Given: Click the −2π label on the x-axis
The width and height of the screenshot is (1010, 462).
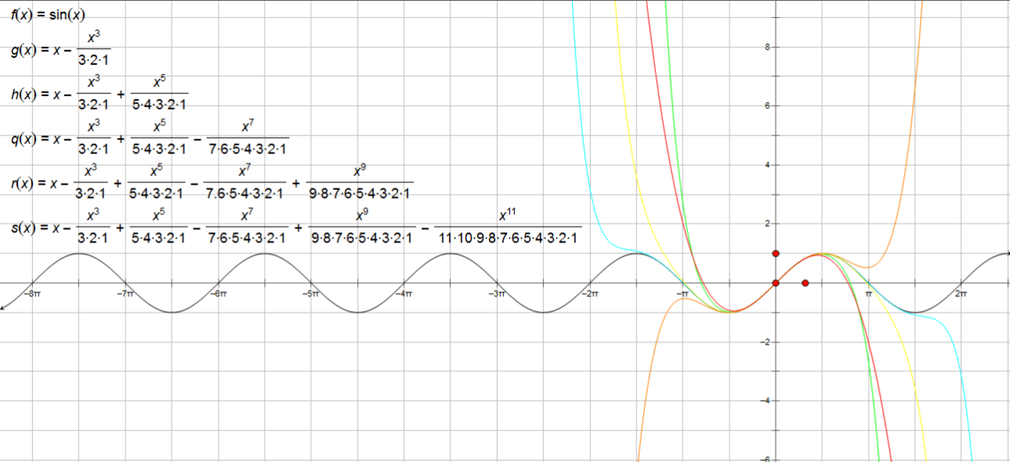Looking at the screenshot, I should point(590,293).
